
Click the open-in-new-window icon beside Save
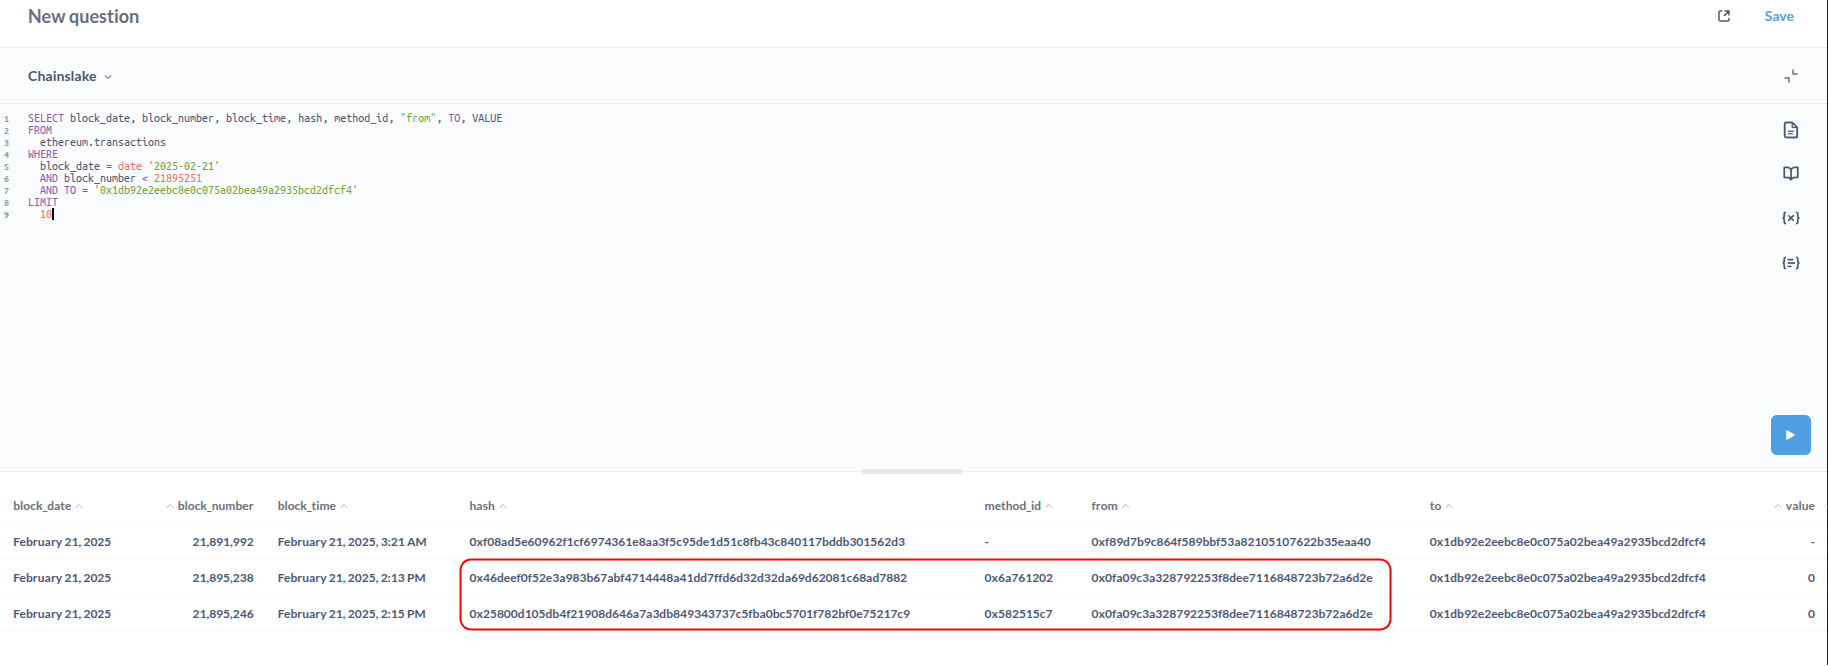[1724, 16]
